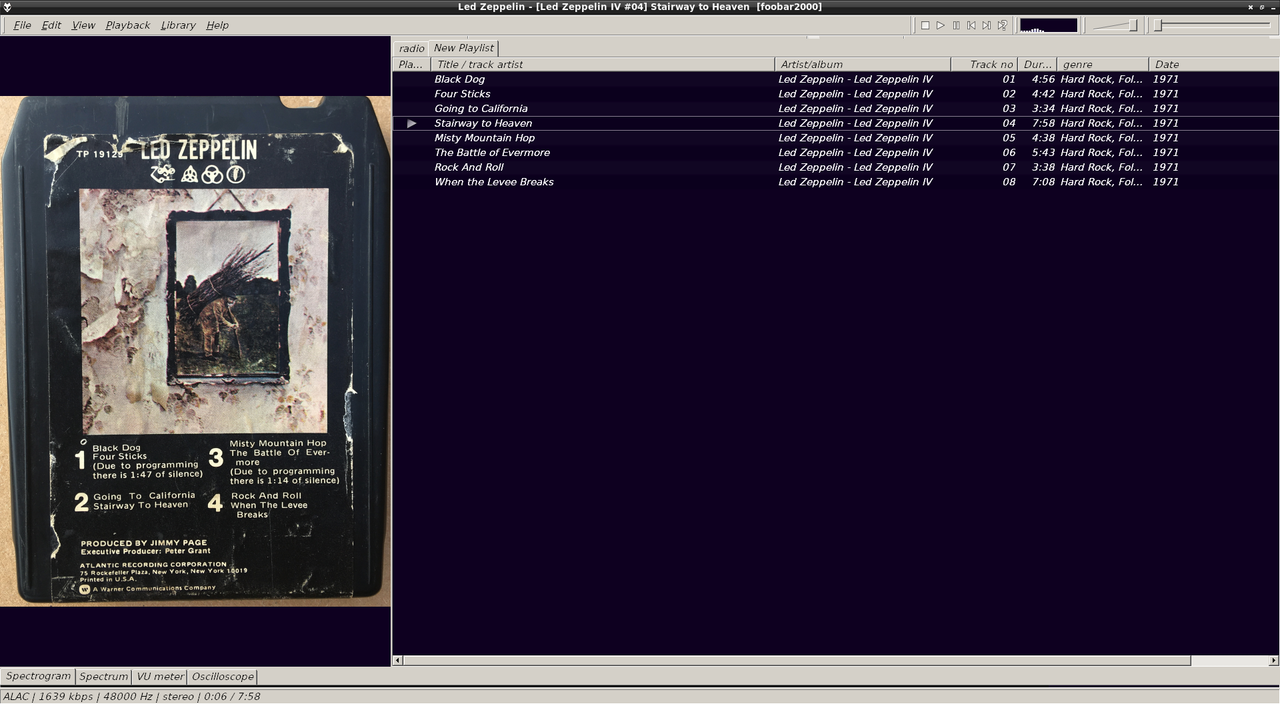Click duration 7:58 in the playlist
Screen dimensions: 1280x704
(x=1043, y=123)
